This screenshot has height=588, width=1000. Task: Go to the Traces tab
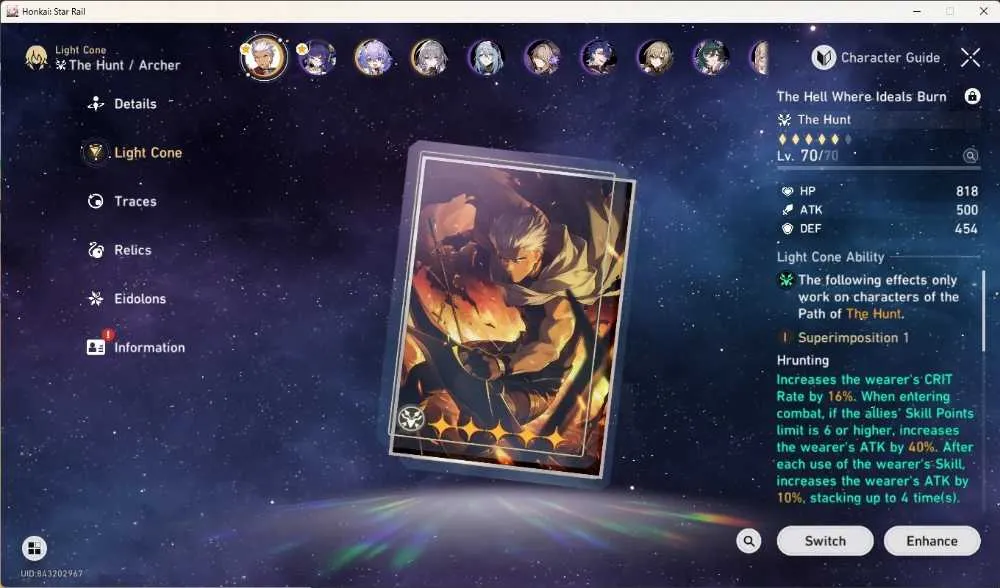click(122, 201)
